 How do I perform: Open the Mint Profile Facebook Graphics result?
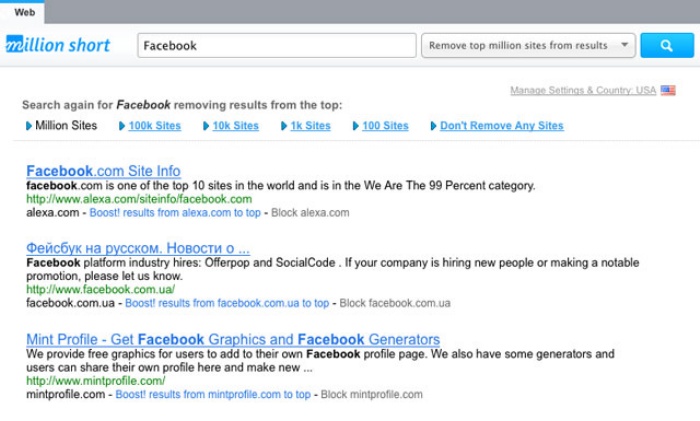tap(233, 339)
